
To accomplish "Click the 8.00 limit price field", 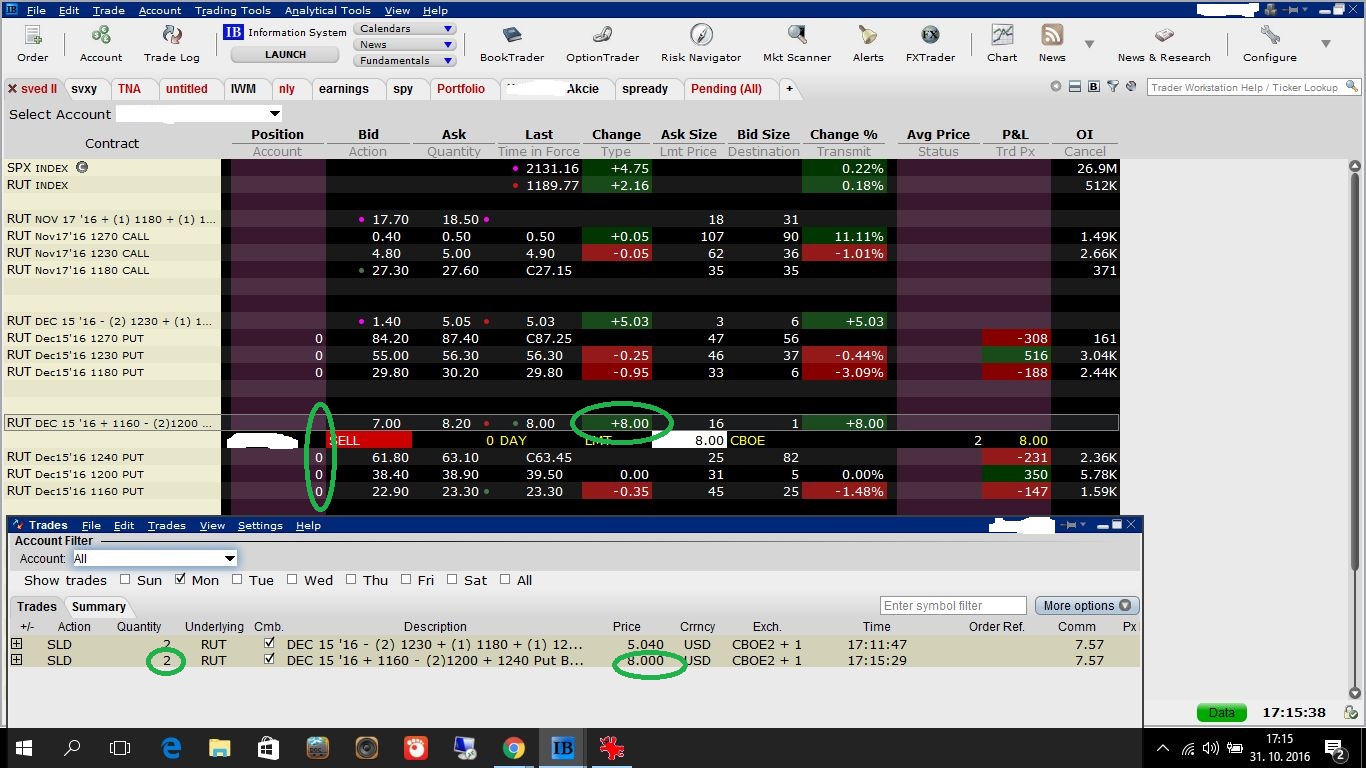I will point(689,440).
